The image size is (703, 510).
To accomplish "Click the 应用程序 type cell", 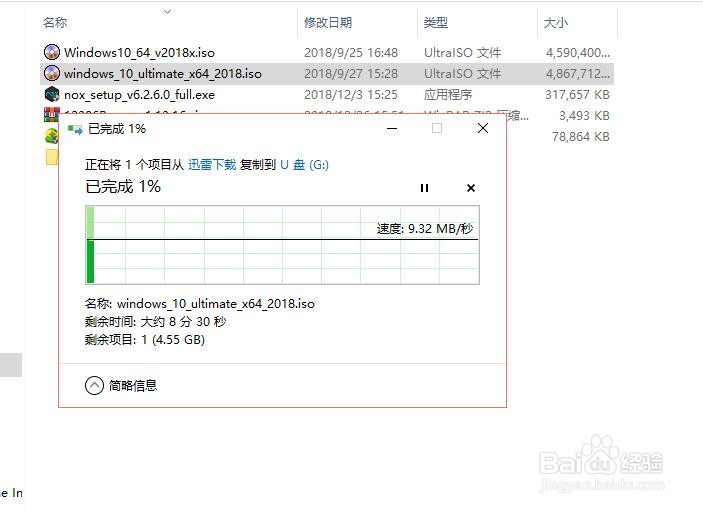I will (448, 95).
